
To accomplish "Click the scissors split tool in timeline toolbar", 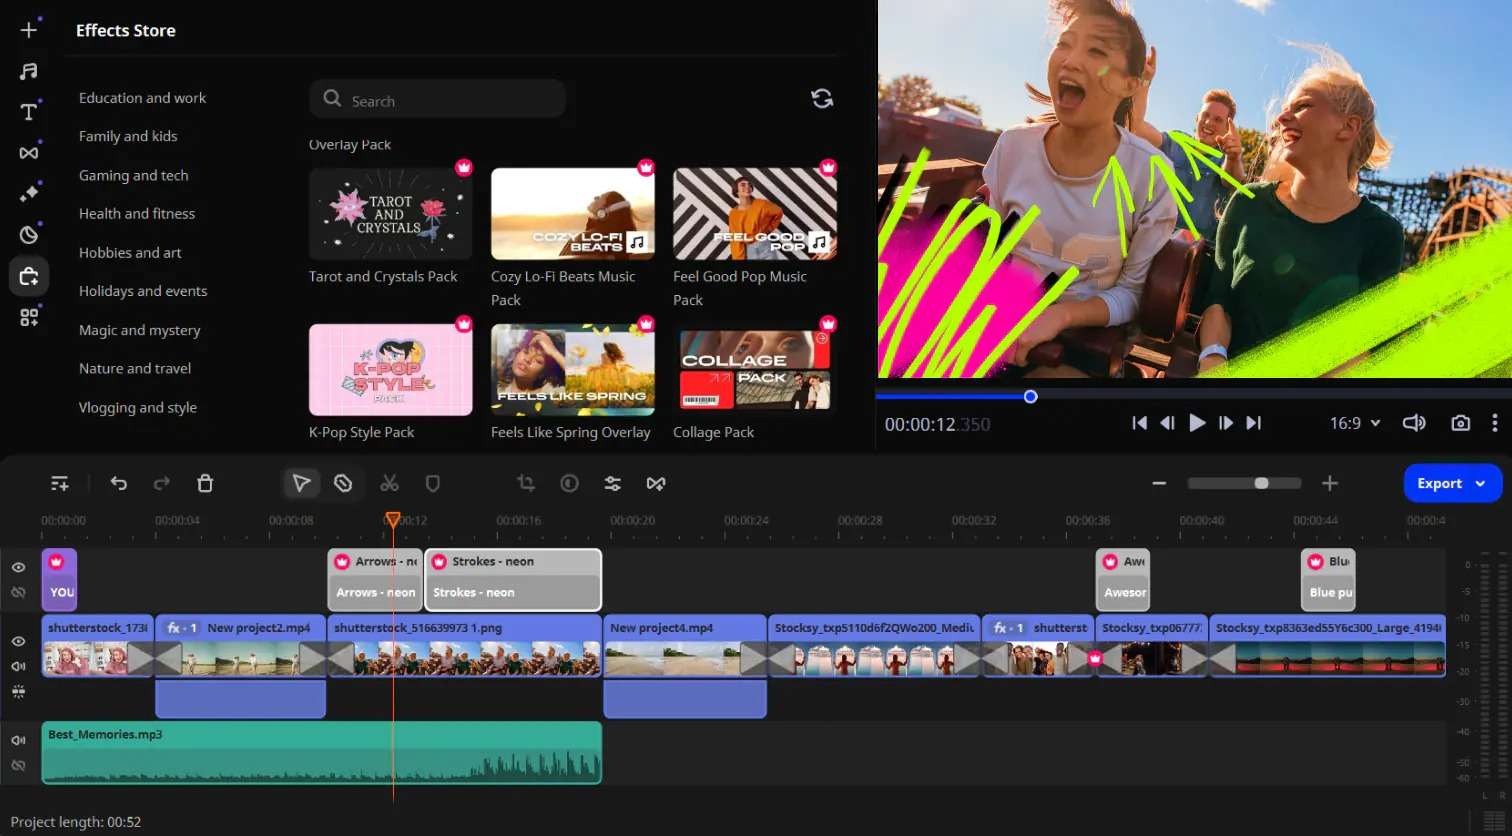I will (x=389, y=484).
